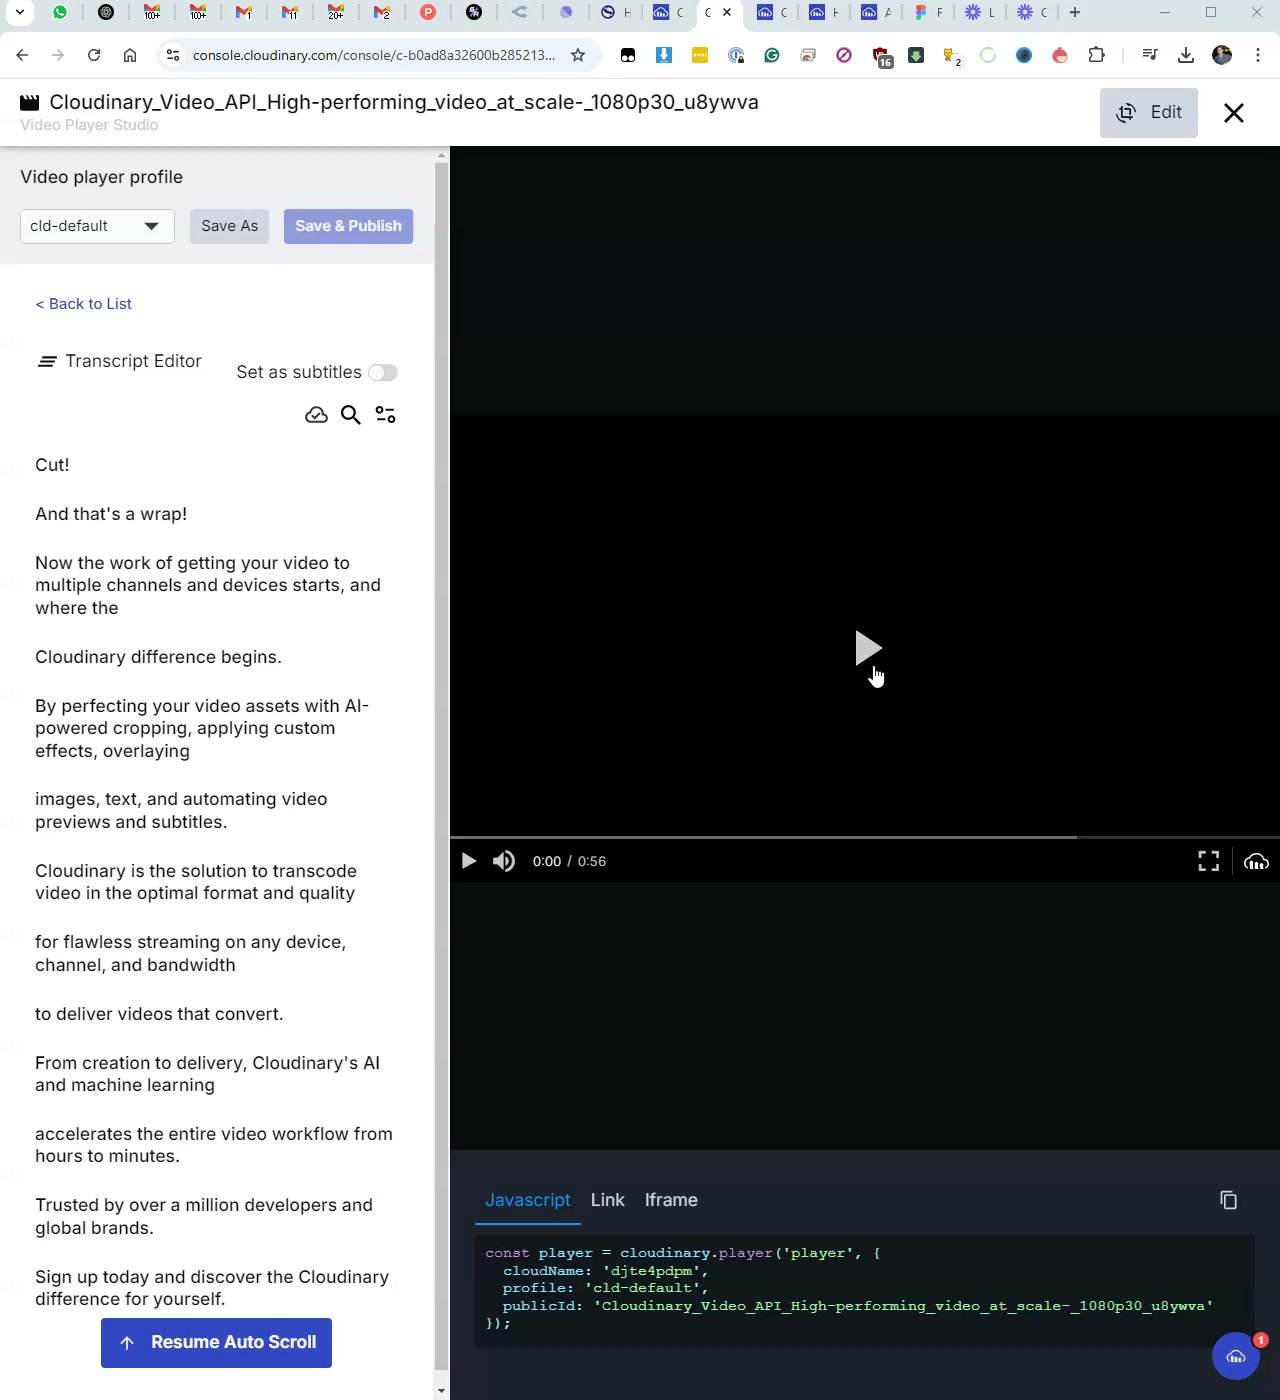The width and height of the screenshot is (1280, 1400).
Task: Click the control bar play button
Action: [x=468, y=861]
